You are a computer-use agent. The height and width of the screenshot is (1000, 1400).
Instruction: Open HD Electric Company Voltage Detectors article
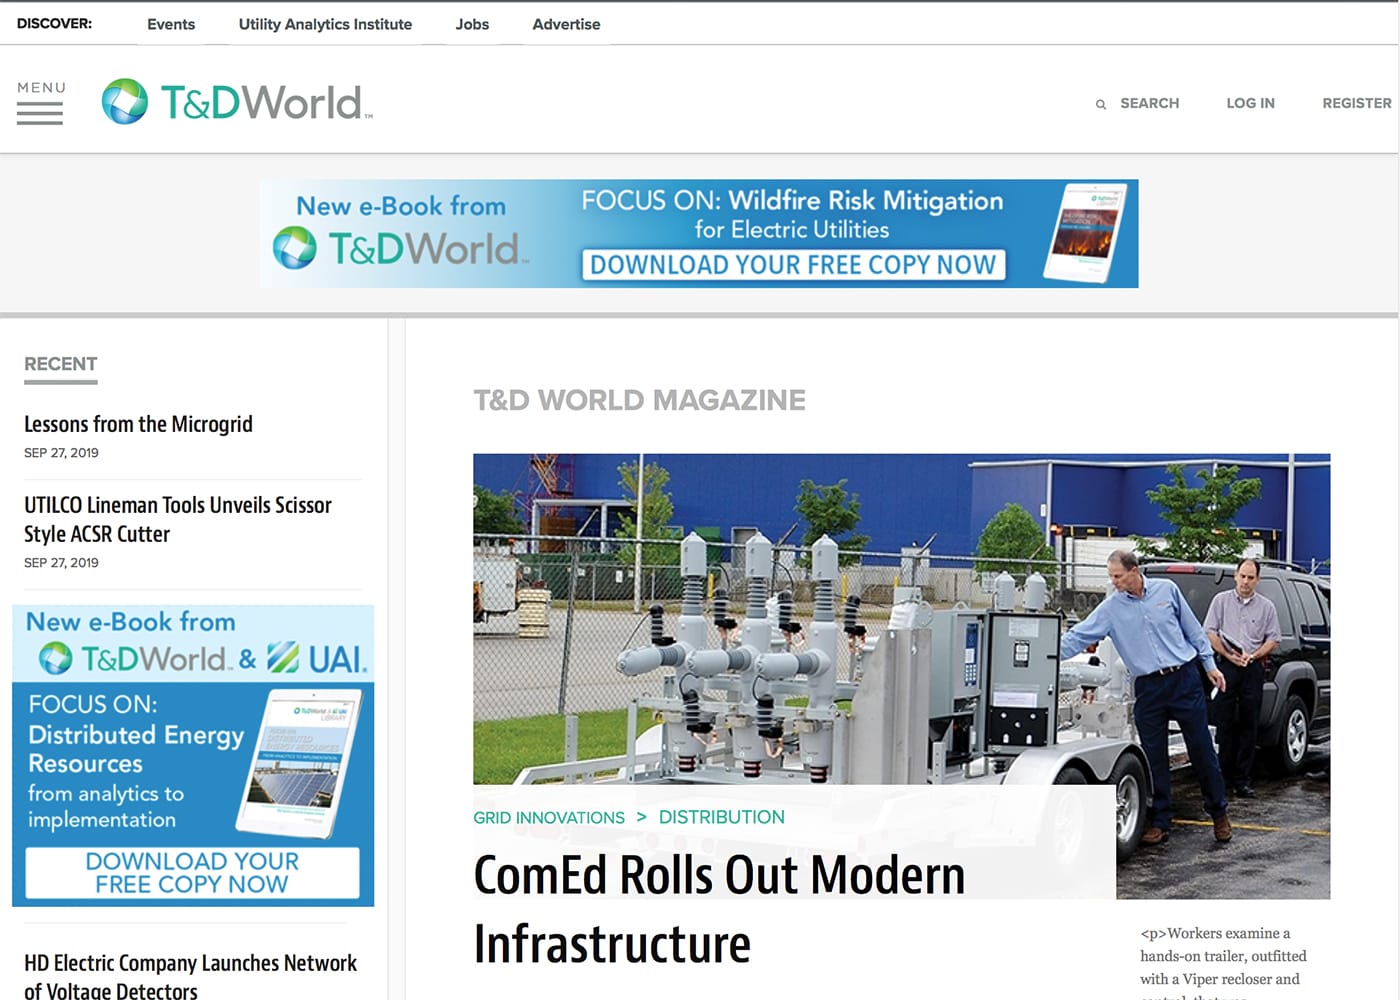190,975
